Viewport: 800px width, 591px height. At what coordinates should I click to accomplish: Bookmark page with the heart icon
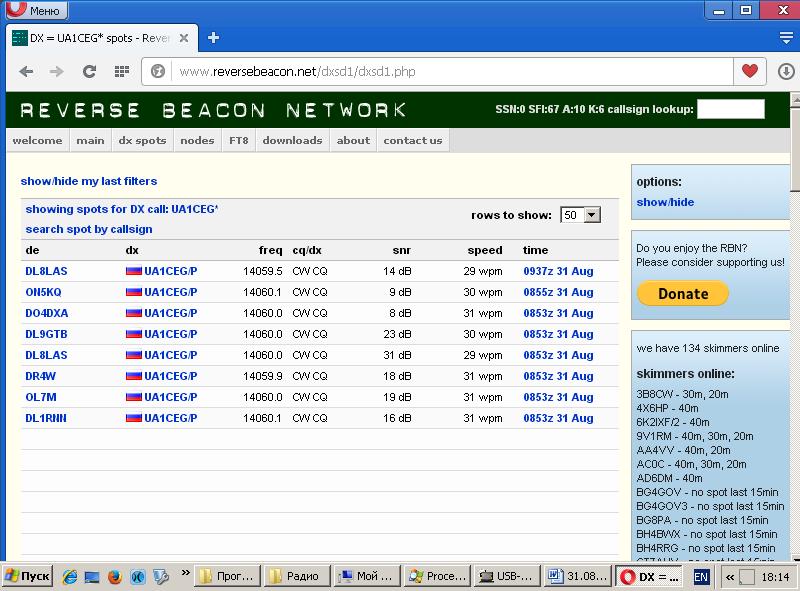pyautogui.click(x=749, y=71)
